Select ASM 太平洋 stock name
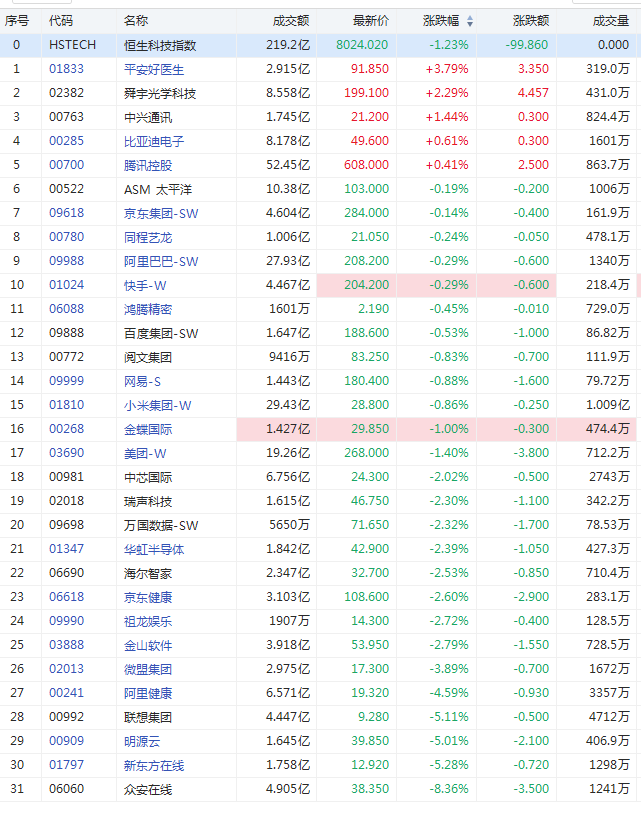Image resolution: width=641 pixels, height=818 pixels. pos(158,189)
